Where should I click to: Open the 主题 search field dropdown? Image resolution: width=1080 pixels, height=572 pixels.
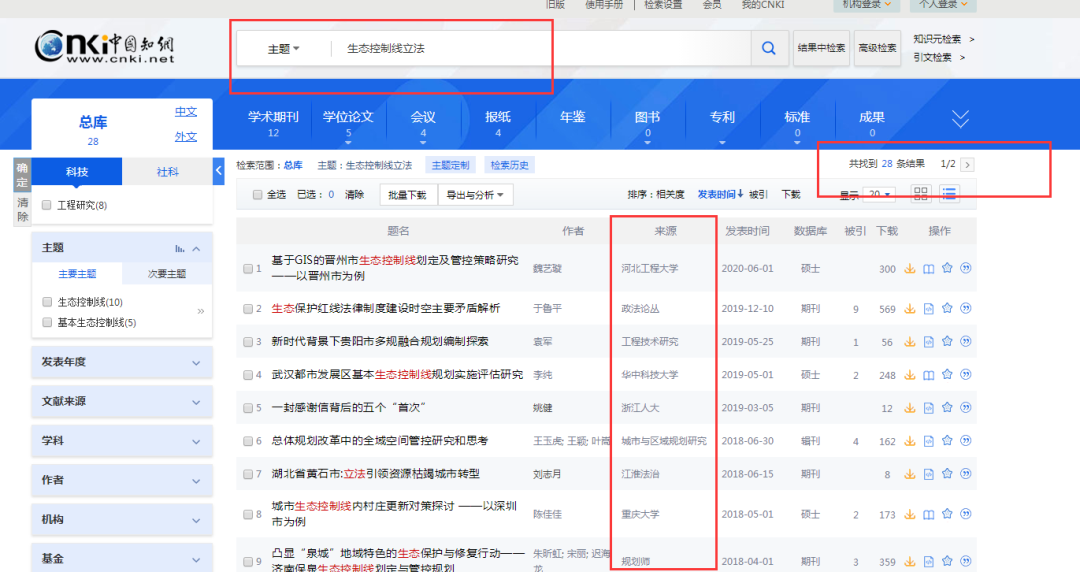pos(283,48)
